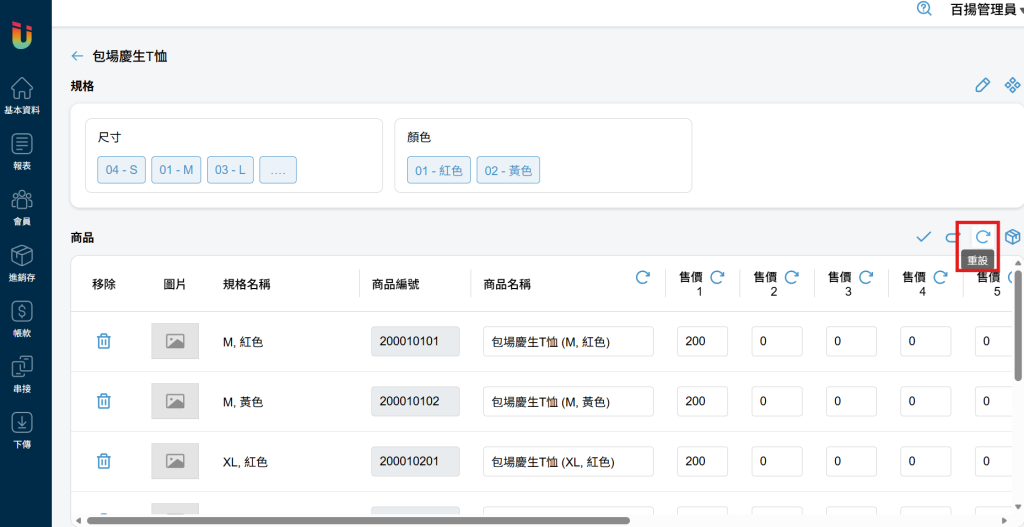Image resolution: width=1024 pixels, height=527 pixels.
Task: Click the pencil edit icon for 規格
Action: click(982, 86)
